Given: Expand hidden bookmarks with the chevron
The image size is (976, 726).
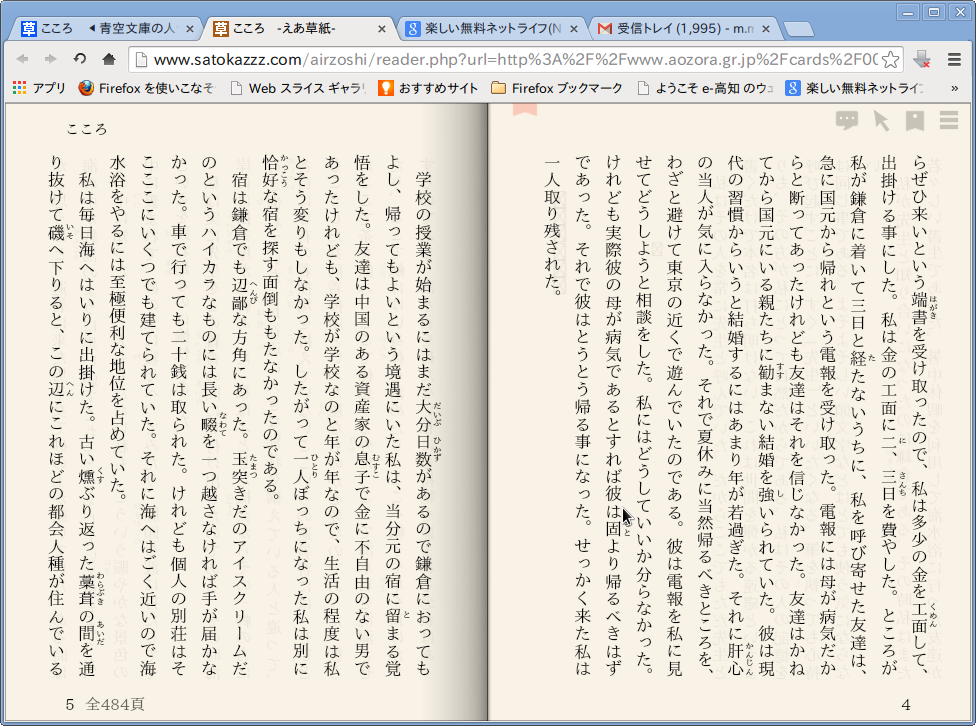Looking at the screenshot, I should [x=954, y=88].
